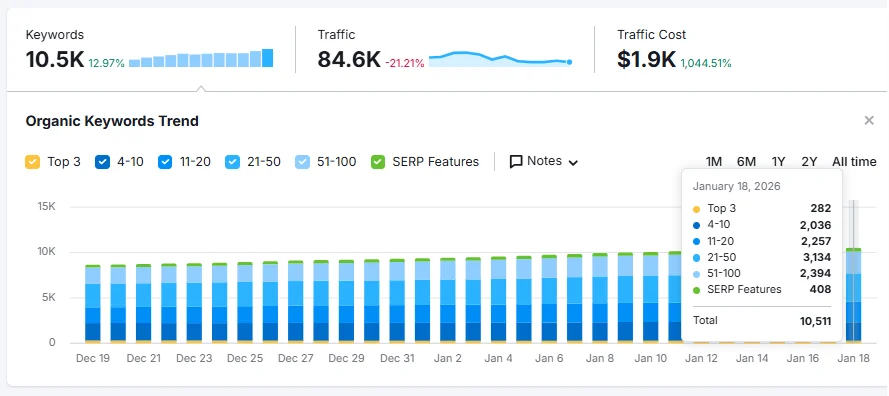Click the Dec 25 stacked bar
889x396 pixels.
click(x=245, y=303)
